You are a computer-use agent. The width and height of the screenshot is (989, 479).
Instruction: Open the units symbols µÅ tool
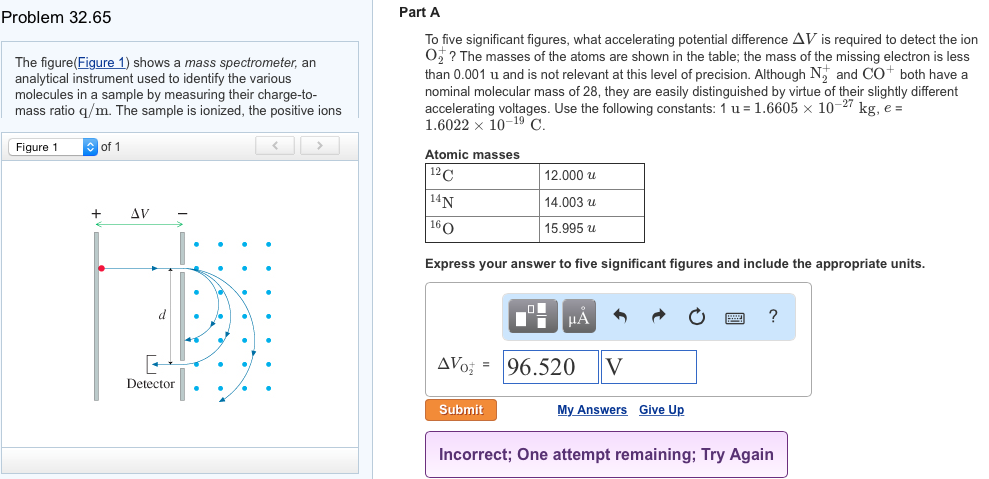coord(579,316)
